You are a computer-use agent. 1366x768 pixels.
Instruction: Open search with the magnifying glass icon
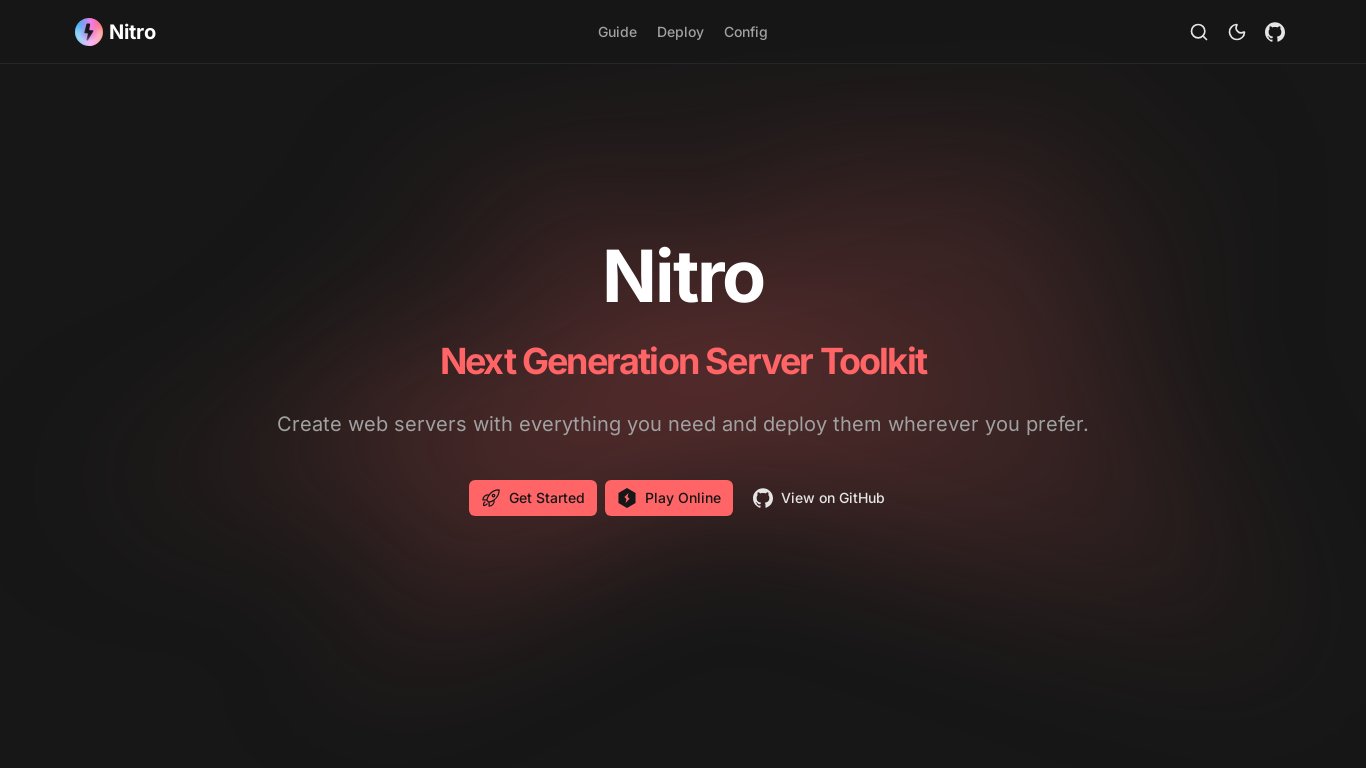[x=1199, y=32]
